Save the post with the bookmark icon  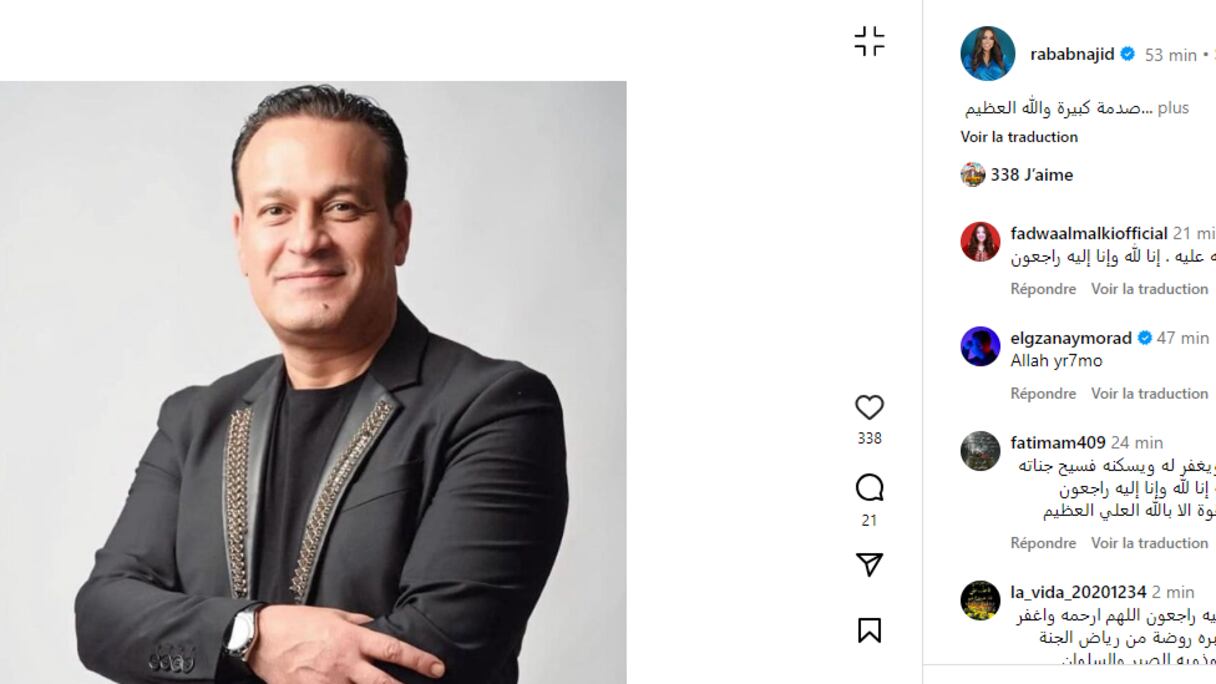[x=869, y=631]
